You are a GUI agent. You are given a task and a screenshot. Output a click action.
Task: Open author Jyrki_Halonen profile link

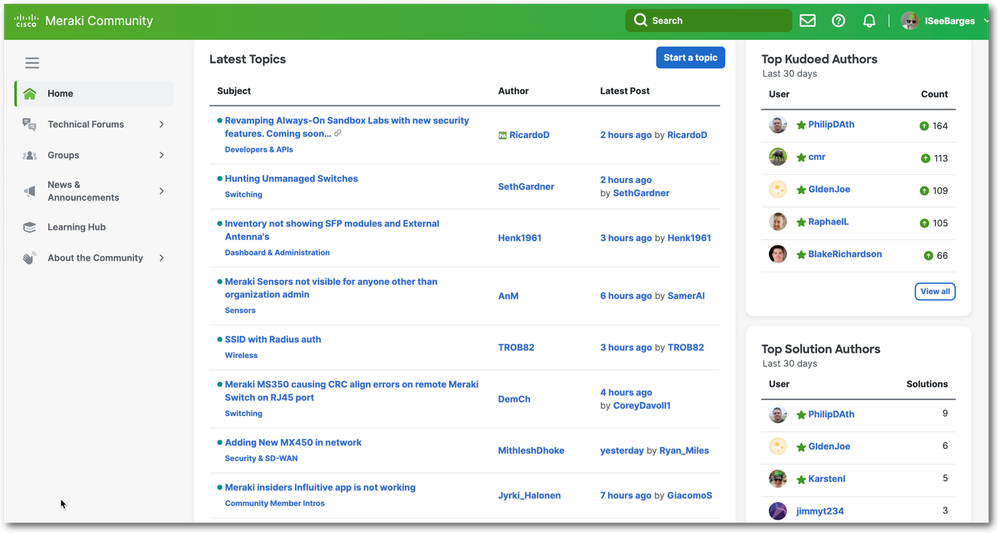pyautogui.click(x=529, y=495)
